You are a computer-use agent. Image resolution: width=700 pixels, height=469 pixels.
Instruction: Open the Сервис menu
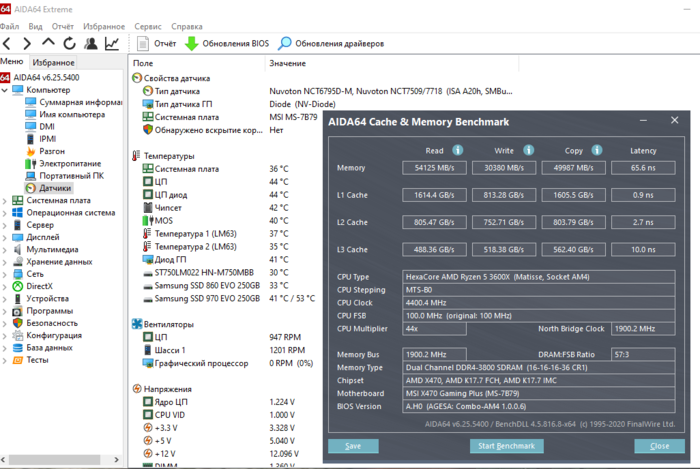pyautogui.click(x=148, y=26)
